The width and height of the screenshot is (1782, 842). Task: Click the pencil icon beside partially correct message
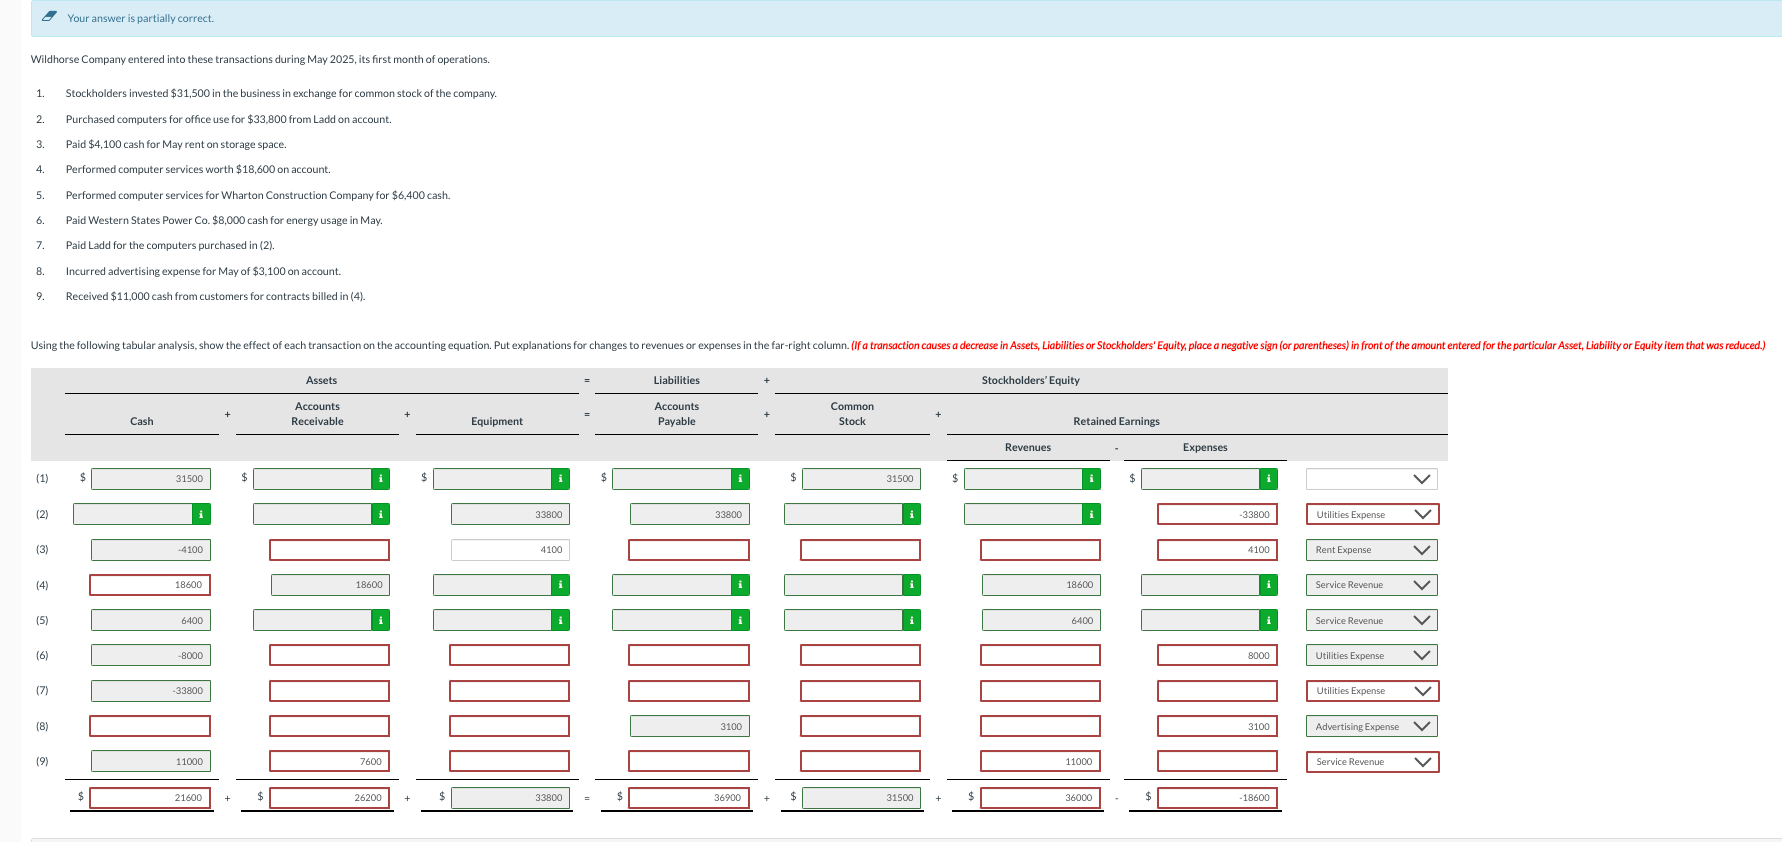[49, 17]
